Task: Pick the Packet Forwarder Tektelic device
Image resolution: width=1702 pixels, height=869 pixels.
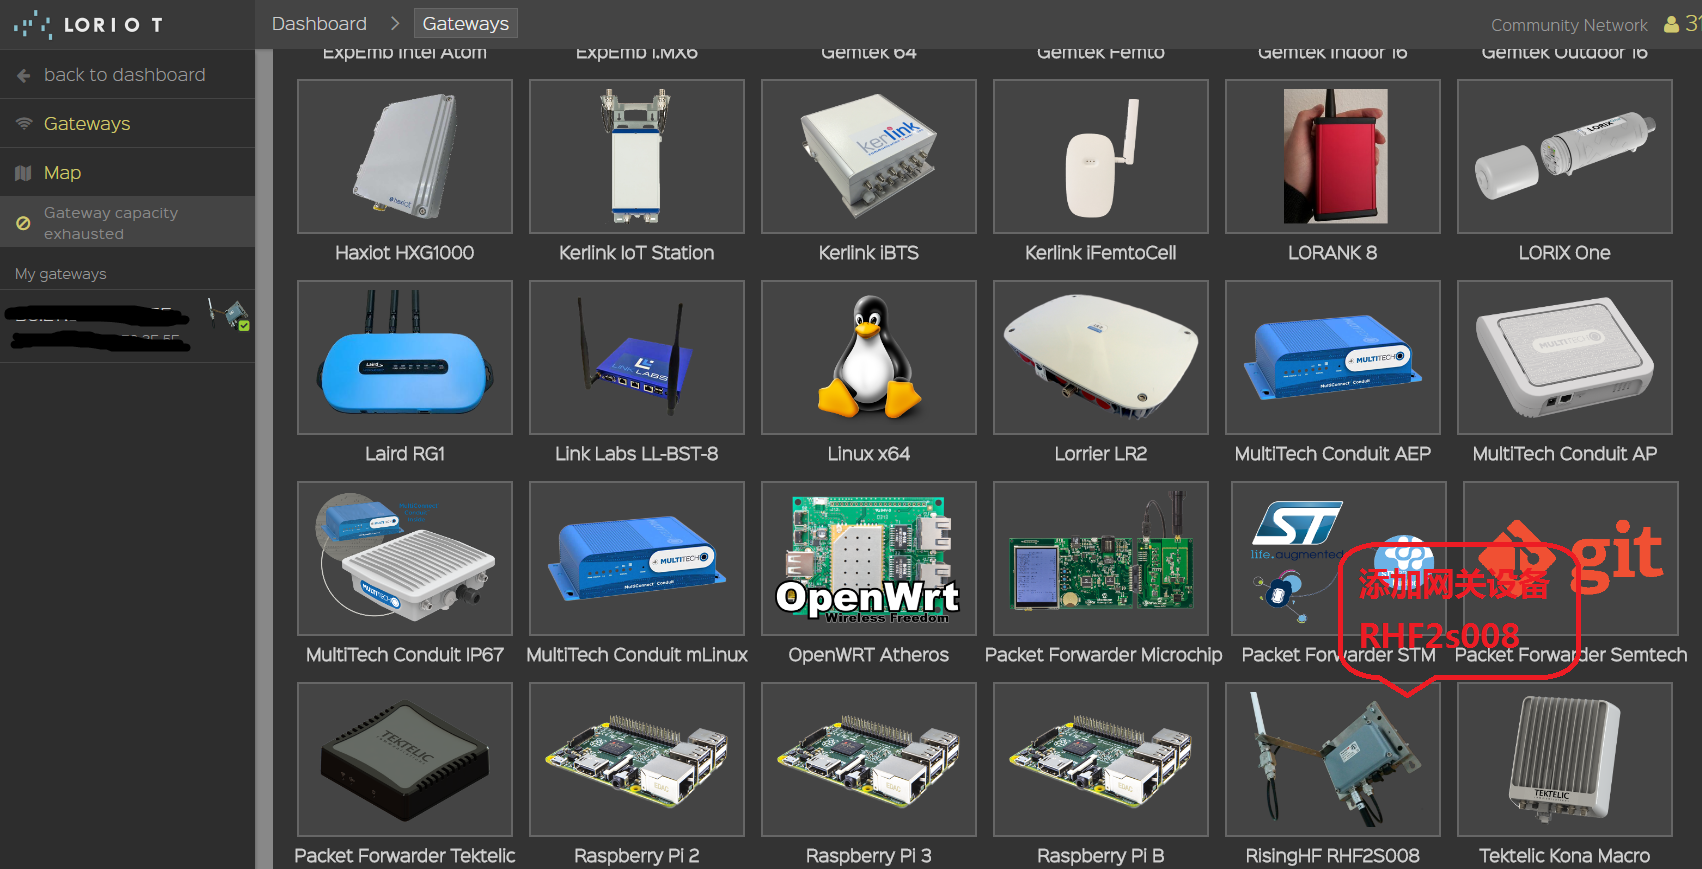Action: (x=405, y=760)
